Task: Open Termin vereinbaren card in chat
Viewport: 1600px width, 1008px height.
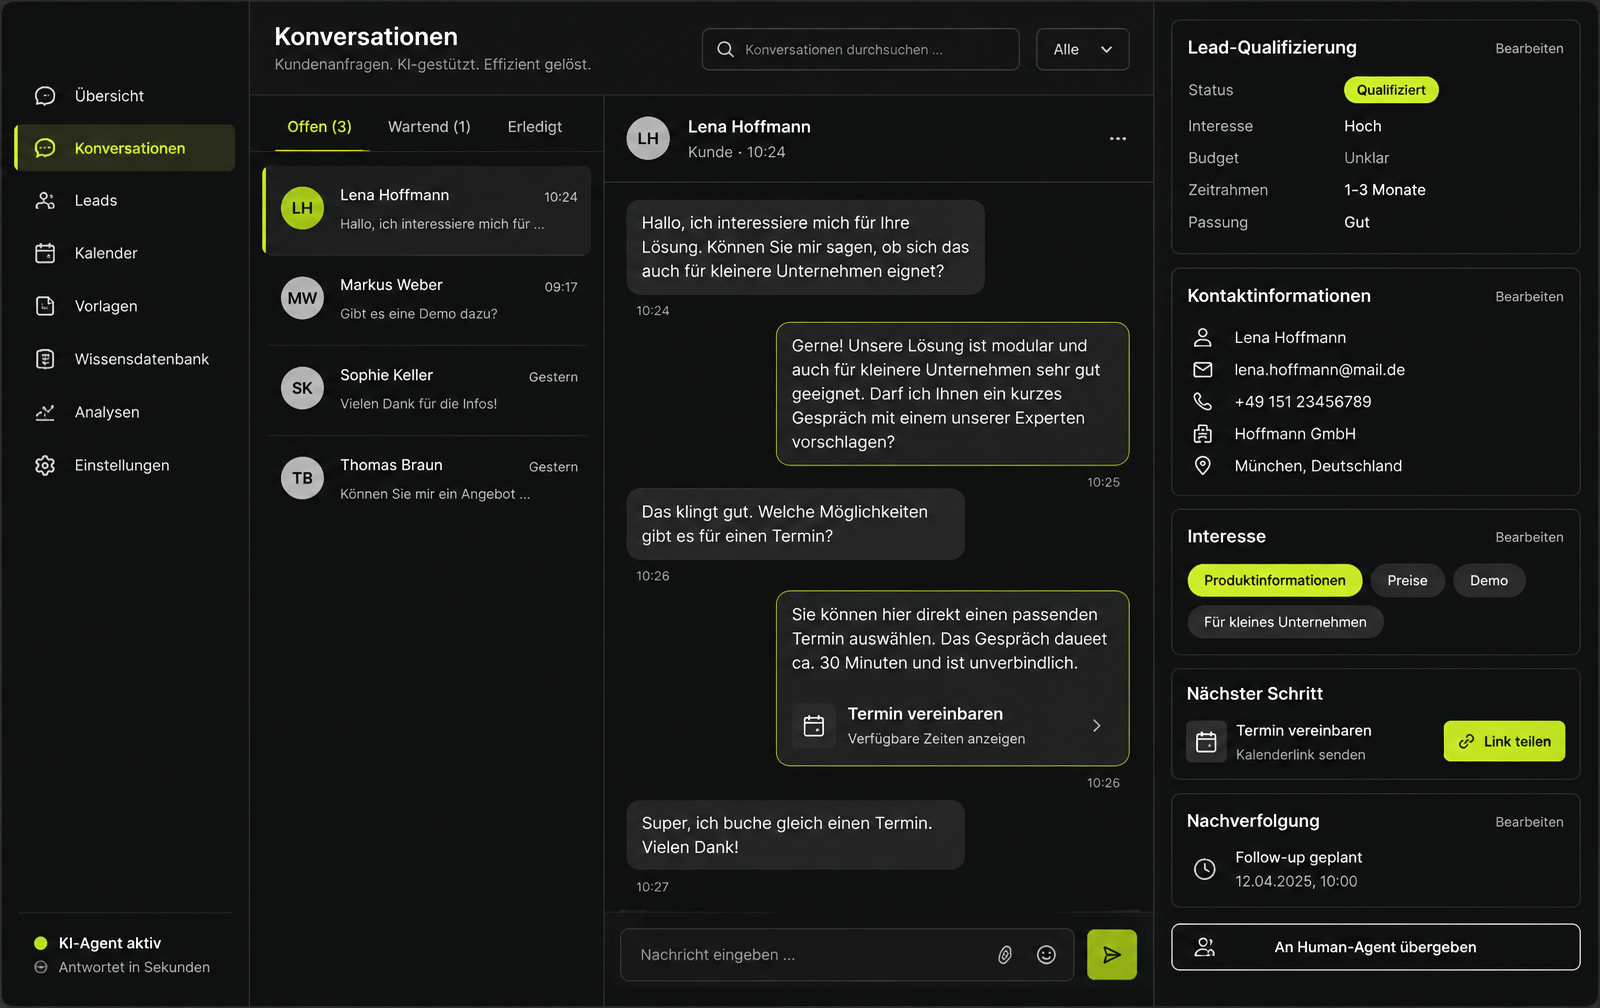Action: (x=952, y=726)
